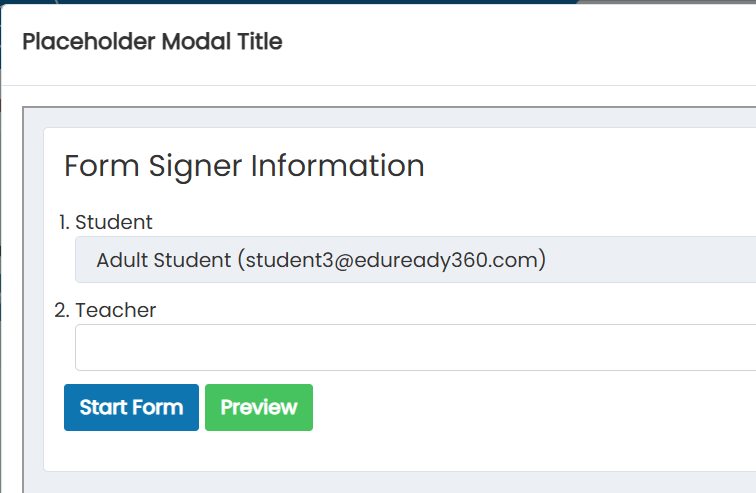The height and width of the screenshot is (493, 756).
Task: Click the Teacher field label
Action: point(116,310)
